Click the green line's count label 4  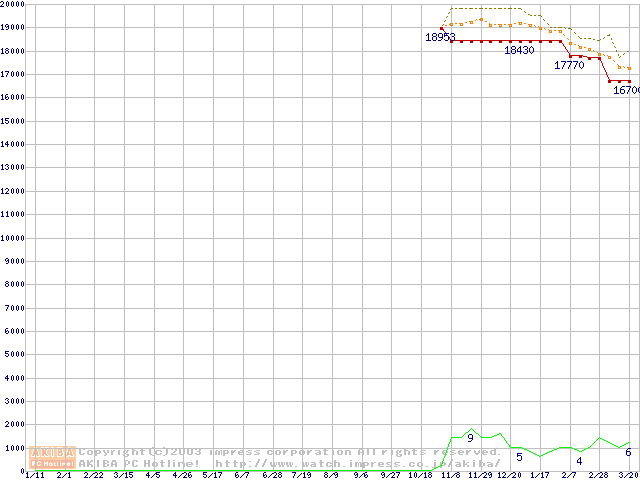point(579,461)
